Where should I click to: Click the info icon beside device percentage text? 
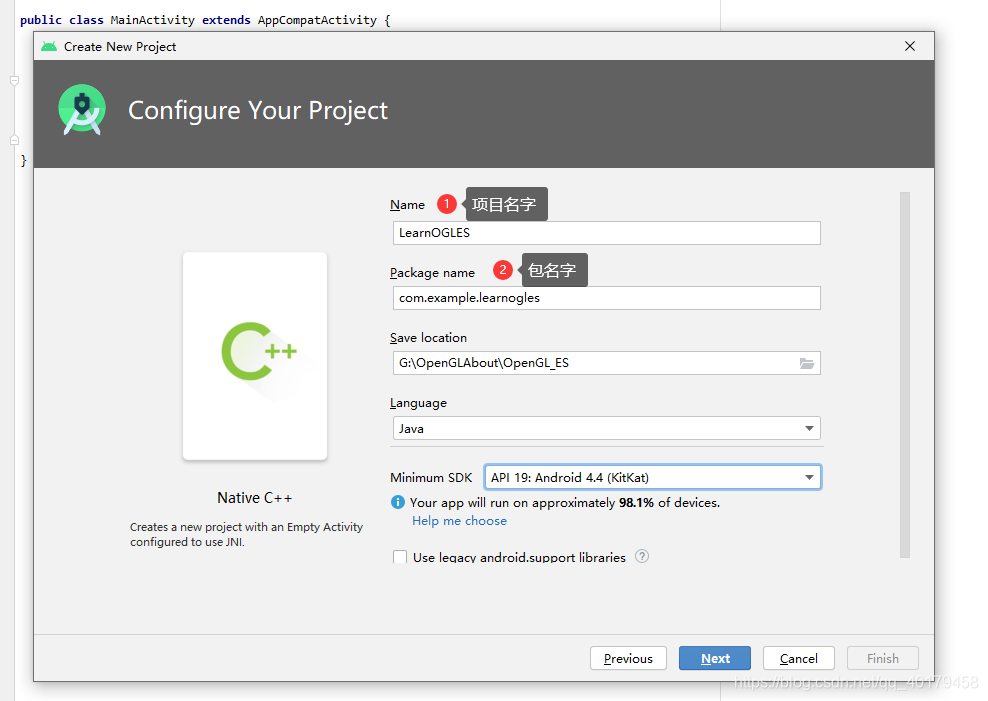point(398,502)
